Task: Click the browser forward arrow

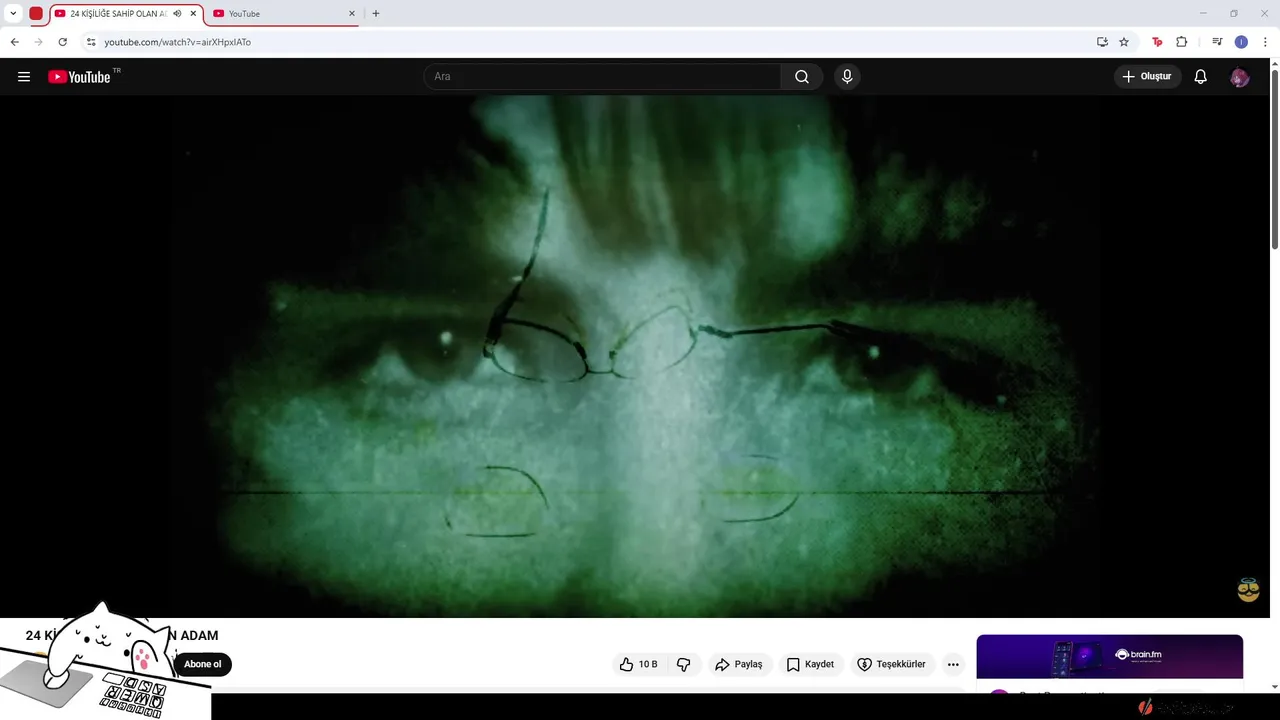Action: click(x=38, y=42)
